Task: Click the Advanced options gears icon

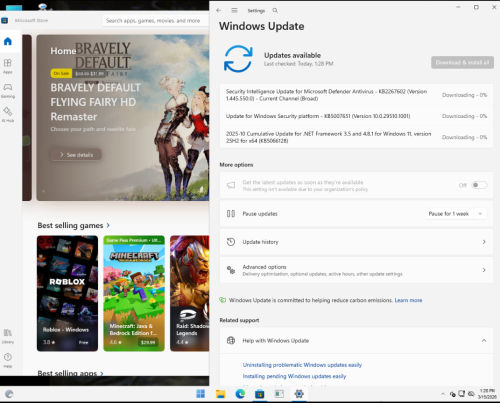Action: click(x=231, y=270)
